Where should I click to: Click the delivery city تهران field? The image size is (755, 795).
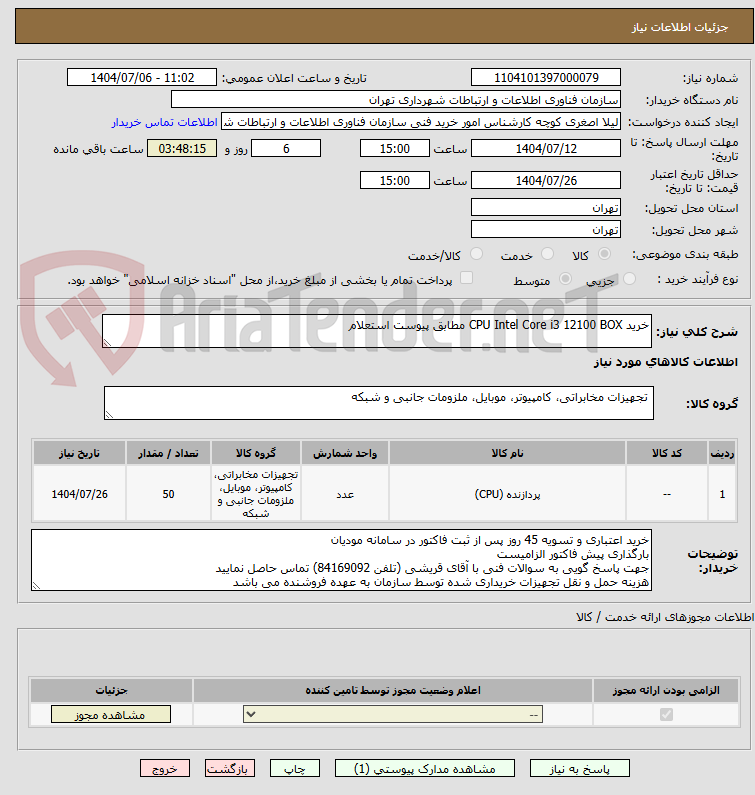pyautogui.click(x=546, y=230)
